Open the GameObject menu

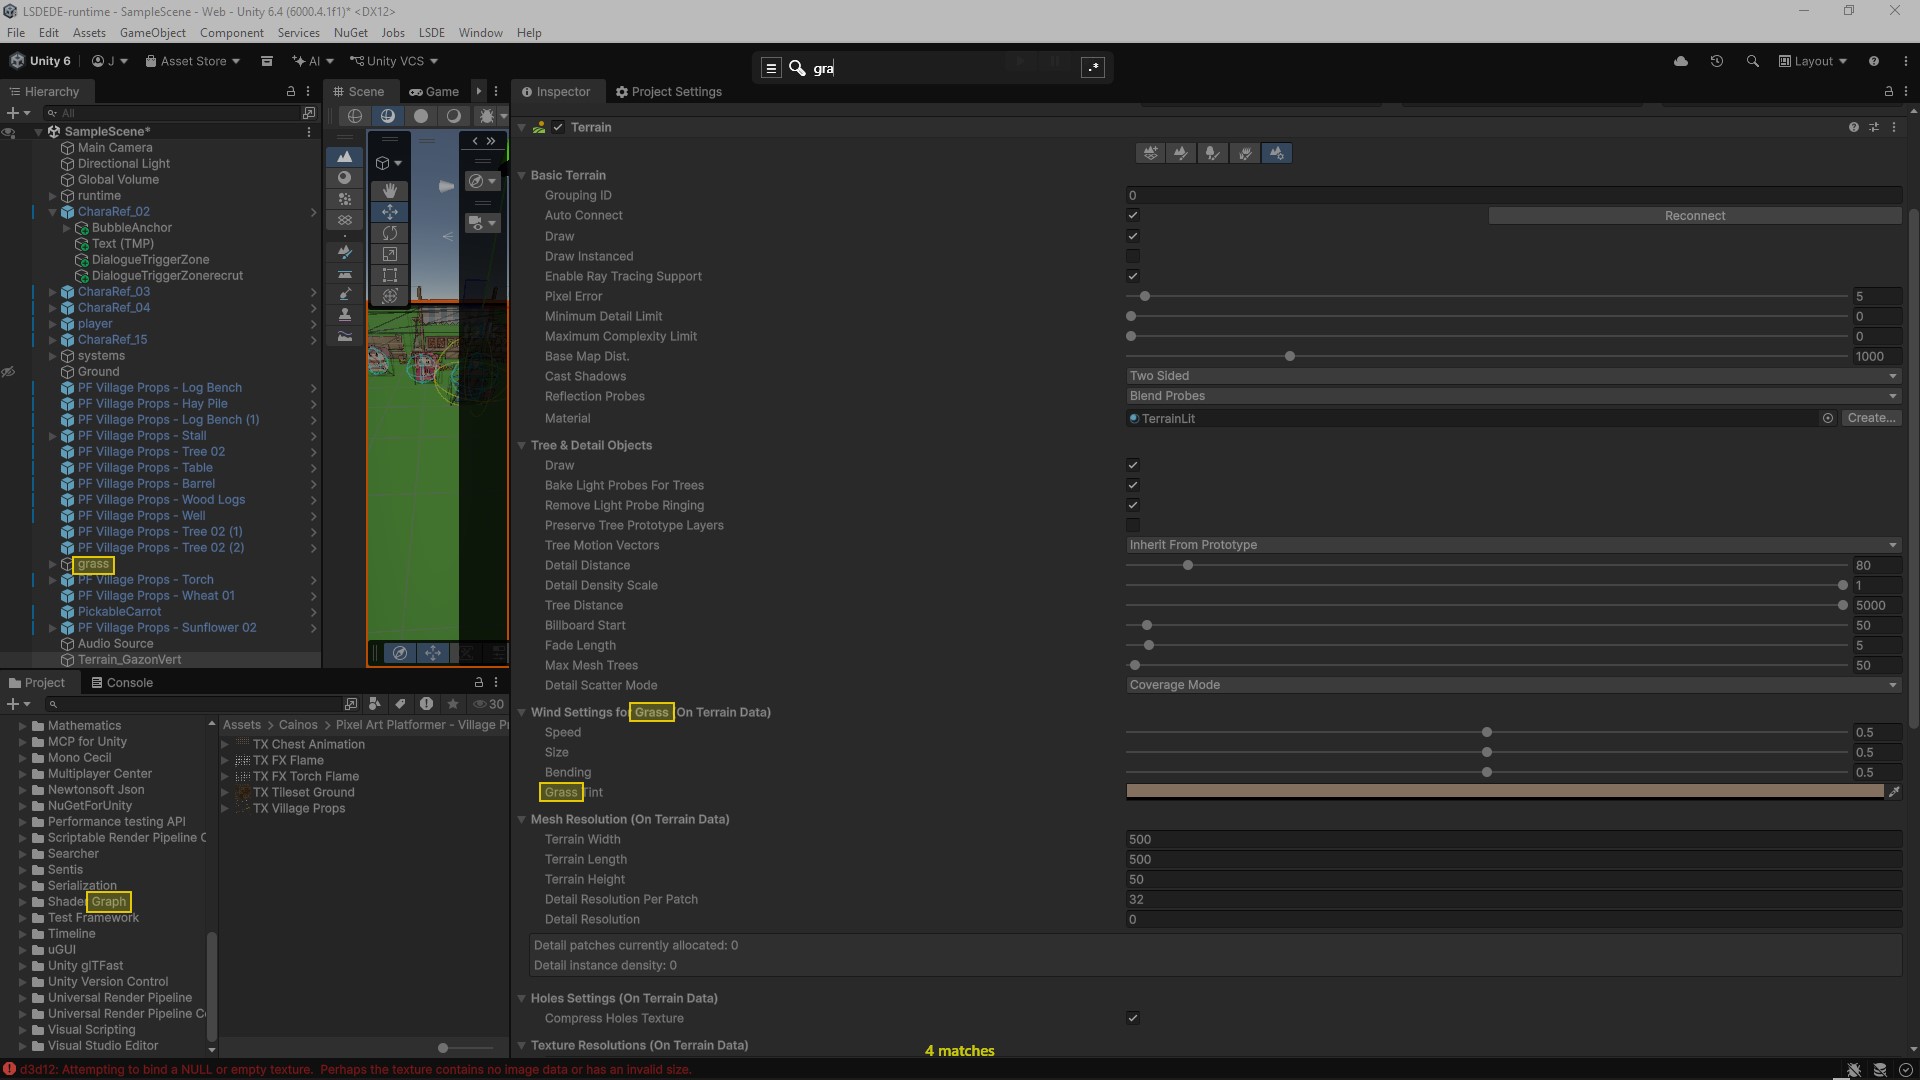[153, 32]
